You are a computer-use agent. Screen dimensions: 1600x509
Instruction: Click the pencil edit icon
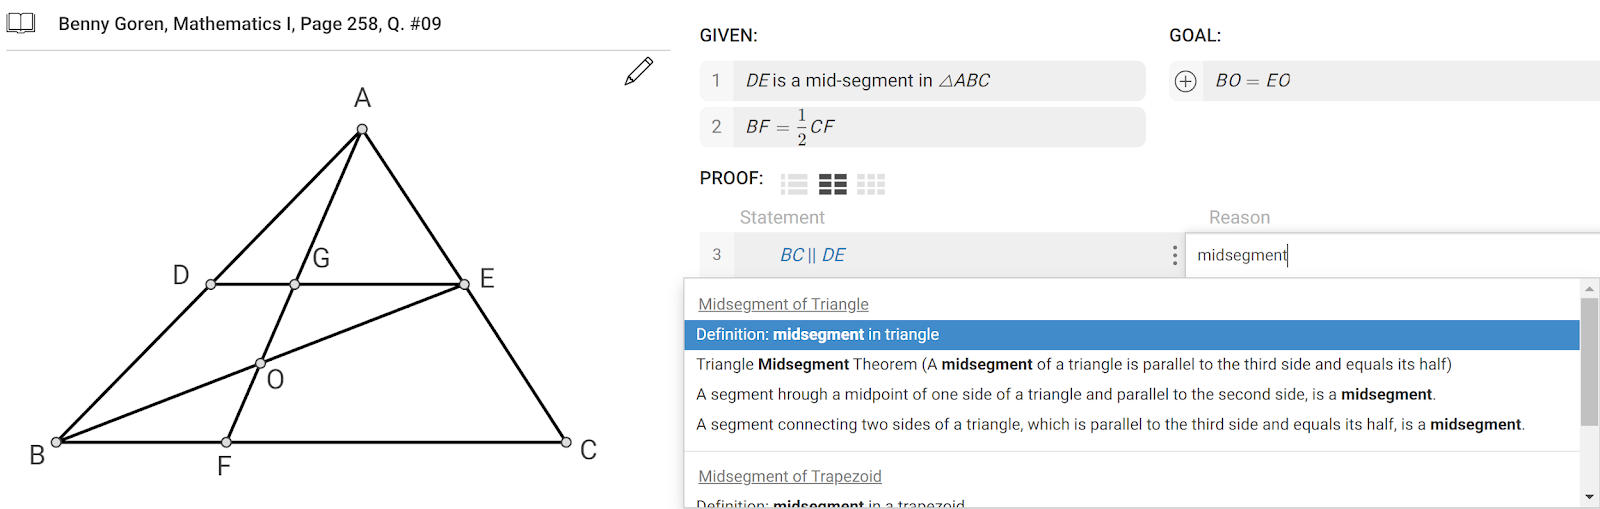point(638,71)
